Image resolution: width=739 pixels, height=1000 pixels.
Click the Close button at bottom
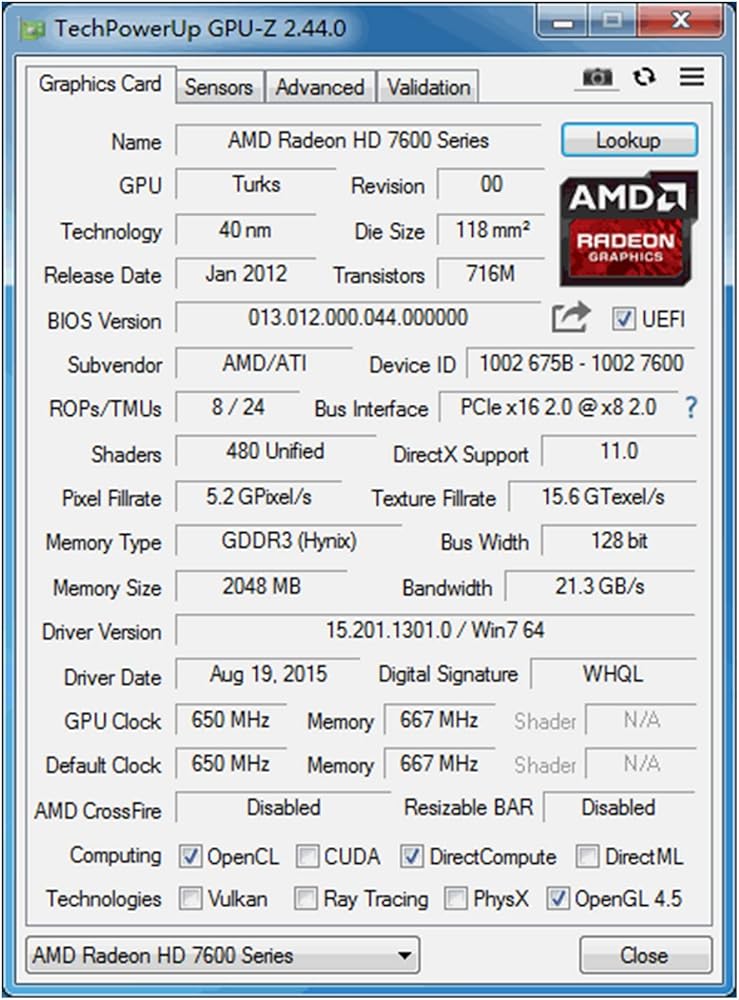tap(645, 955)
